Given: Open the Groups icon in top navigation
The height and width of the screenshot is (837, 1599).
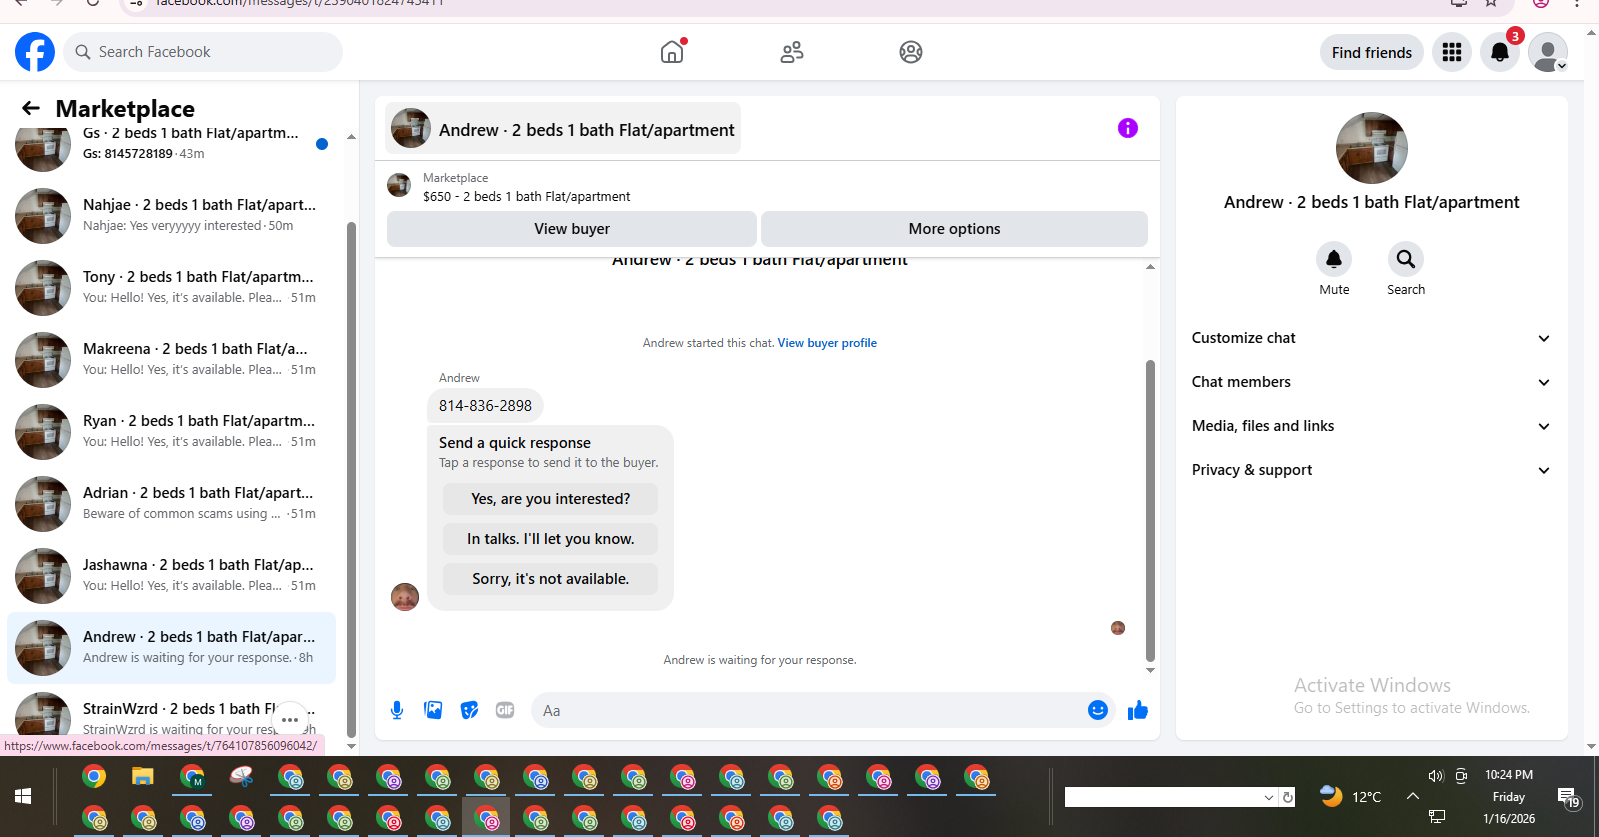Looking at the screenshot, I should [x=911, y=52].
